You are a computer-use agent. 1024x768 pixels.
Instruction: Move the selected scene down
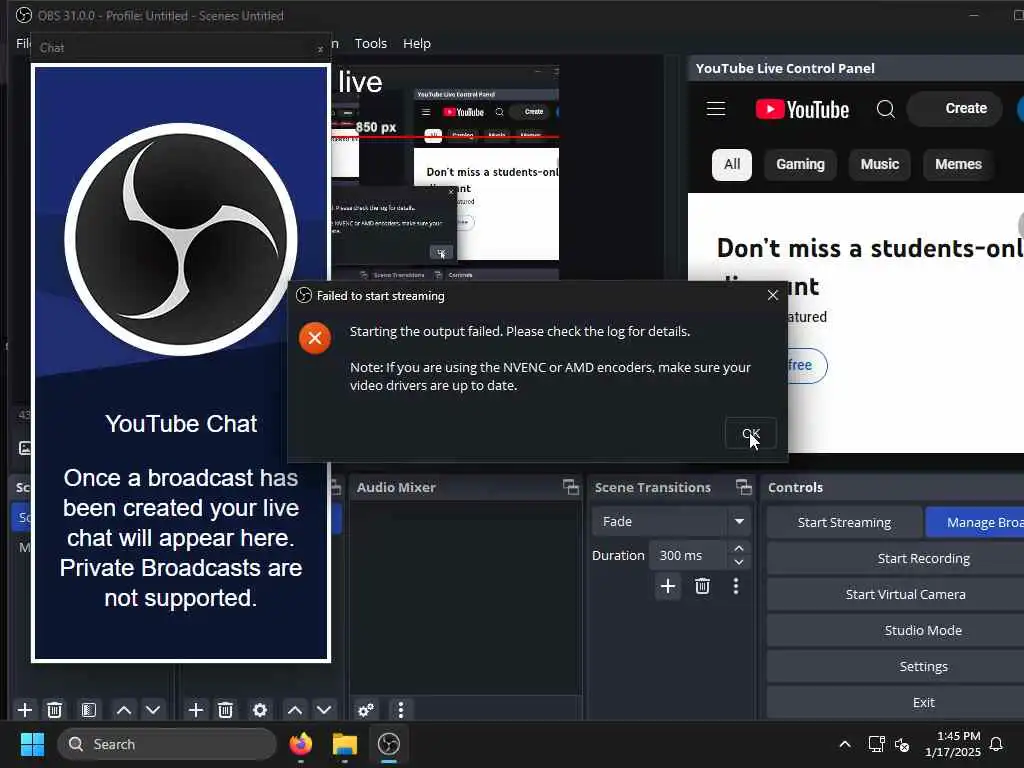(153, 710)
